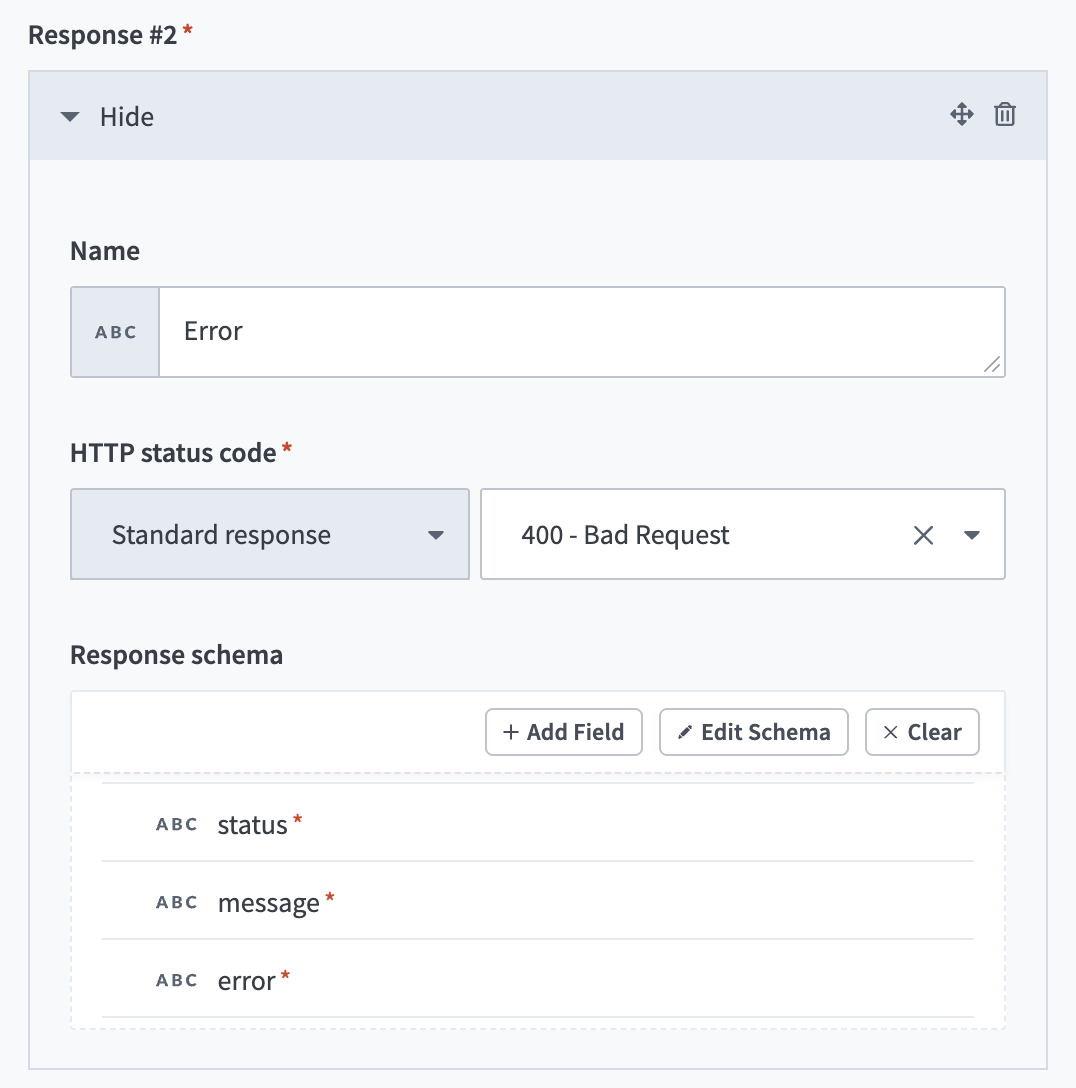The height and width of the screenshot is (1088, 1076).
Task: Click the ABC type icon beside the Name field
Action: coord(114,331)
